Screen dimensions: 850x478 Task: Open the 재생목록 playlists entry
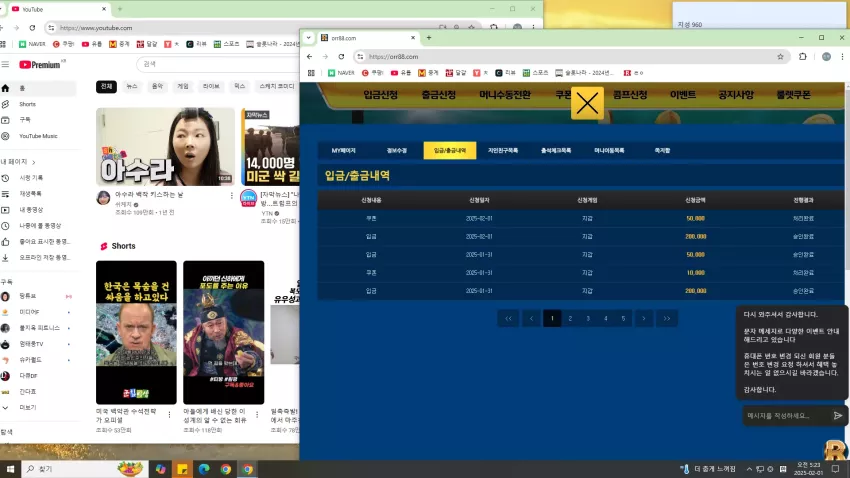[x=30, y=193]
